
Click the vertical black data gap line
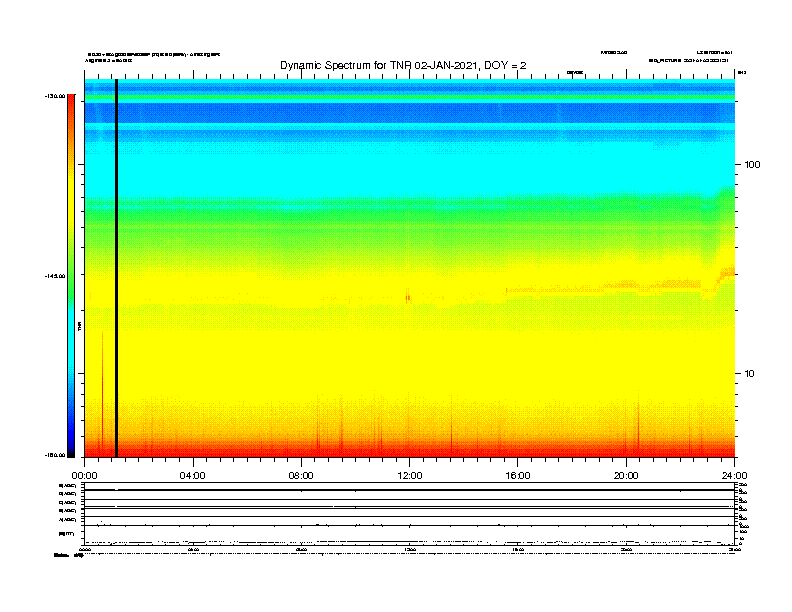(x=116, y=268)
